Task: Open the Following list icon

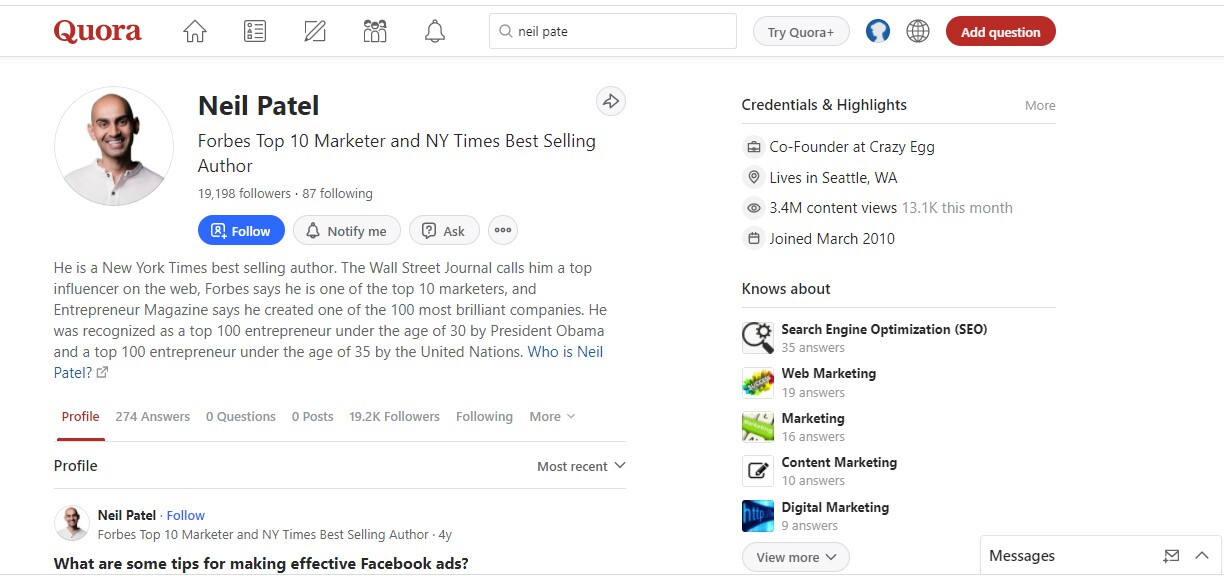Action: pos(255,32)
